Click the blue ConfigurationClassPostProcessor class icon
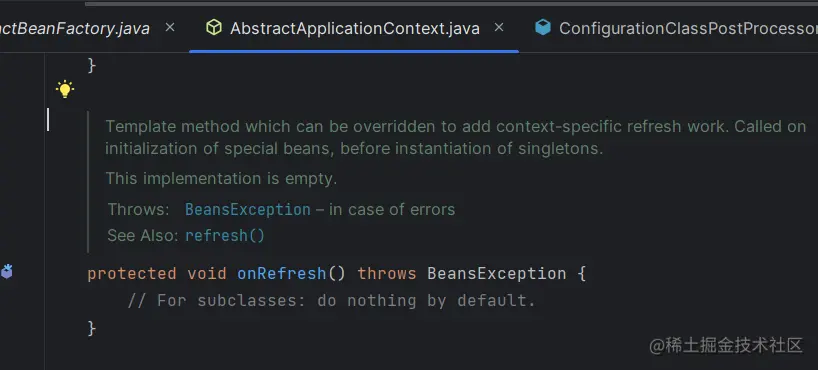The width and height of the screenshot is (818, 370). (x=543, y=28)
